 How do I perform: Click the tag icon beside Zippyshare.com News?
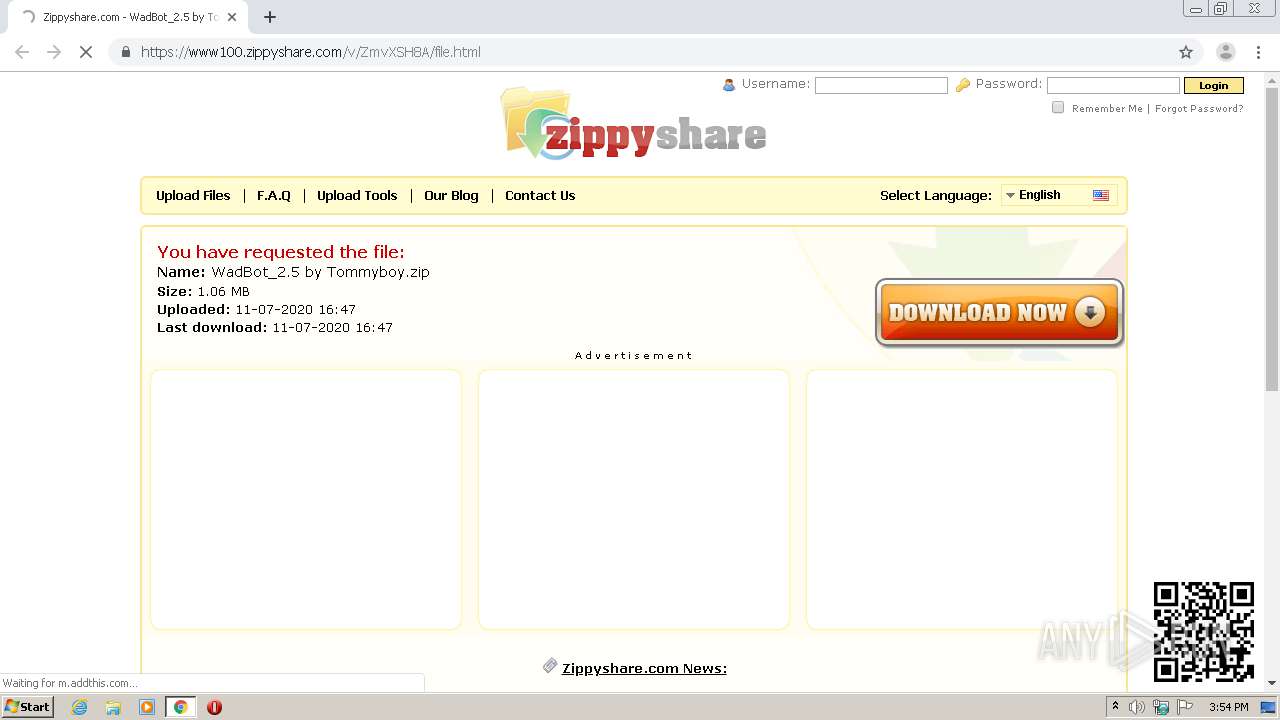(x=550, y=666)
